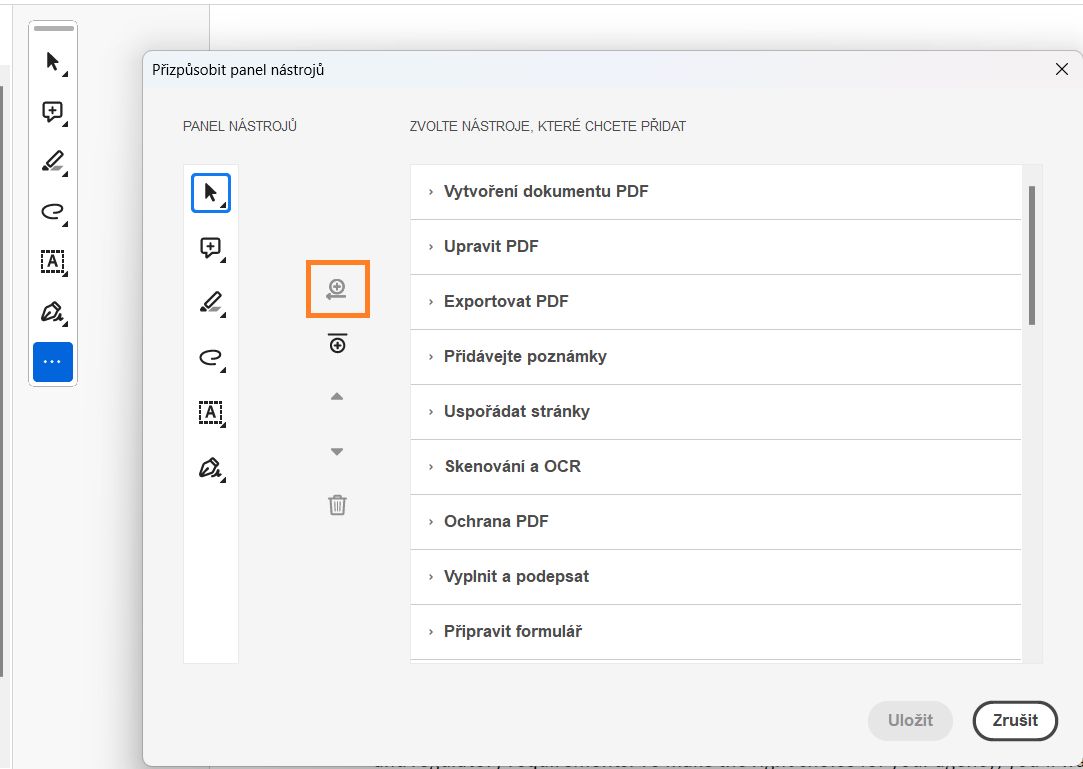Click the add to toolbar arrow icon
This screenshot has height=769, width=1083.
tap(338, 290)
